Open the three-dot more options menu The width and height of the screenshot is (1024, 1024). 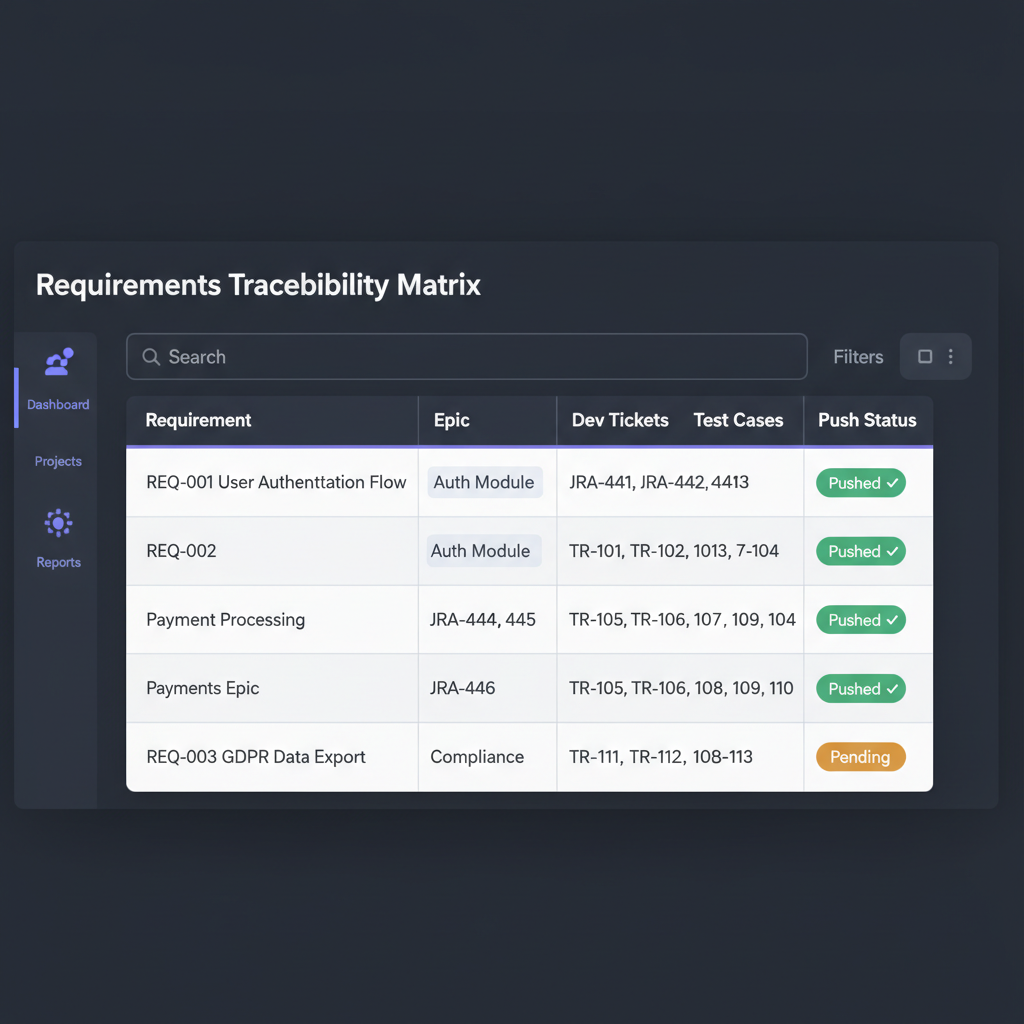(x=951, y=357)
